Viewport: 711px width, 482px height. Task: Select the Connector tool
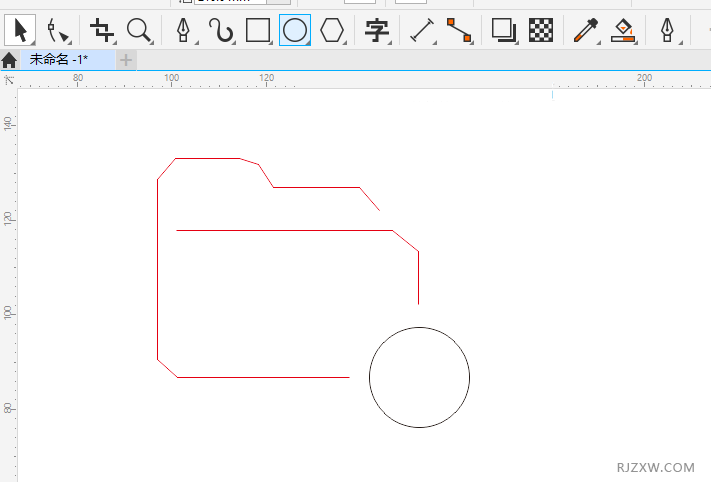tap(459, 30)
